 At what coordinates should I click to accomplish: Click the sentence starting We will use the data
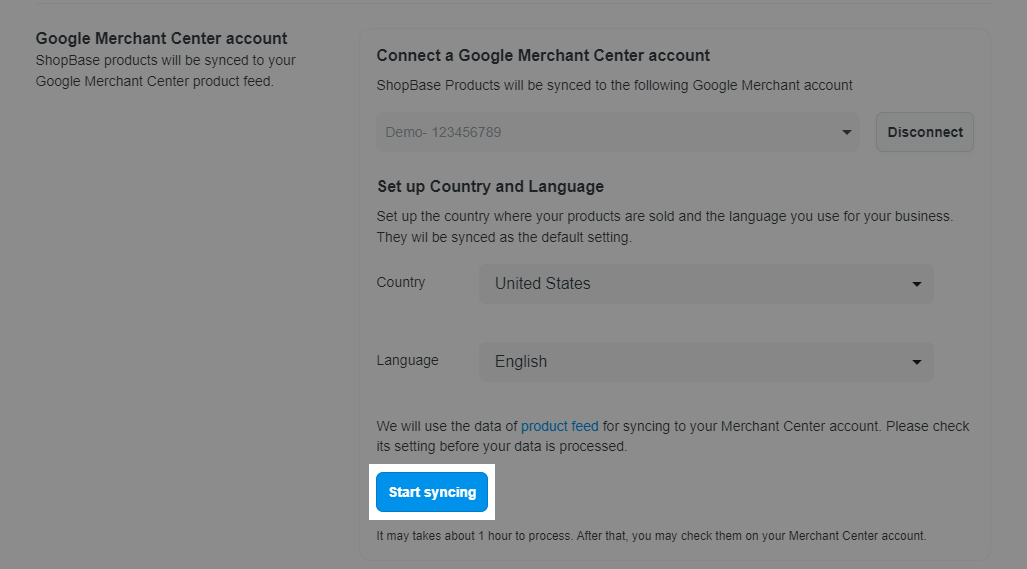[x=629, y=426]
